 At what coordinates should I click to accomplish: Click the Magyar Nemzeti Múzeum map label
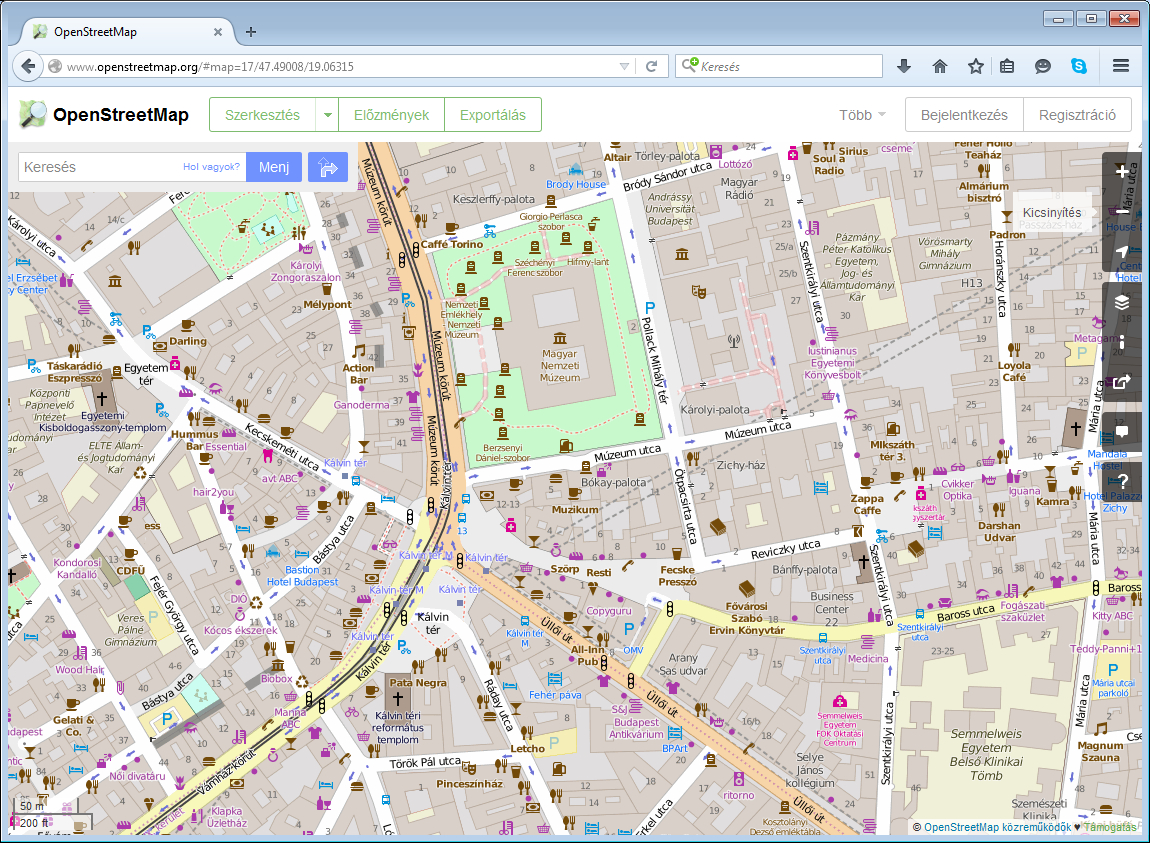pyautogui.click(x=560, y=365)
